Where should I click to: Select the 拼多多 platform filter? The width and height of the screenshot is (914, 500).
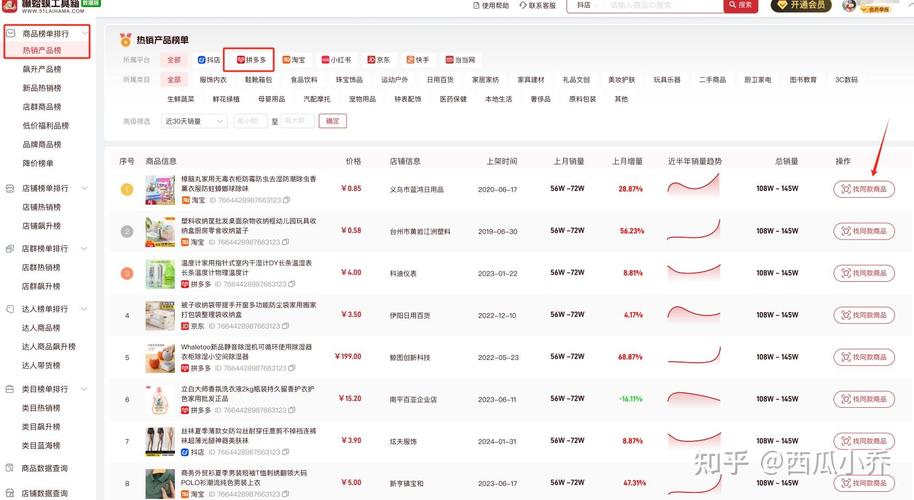tap(251, 60)
